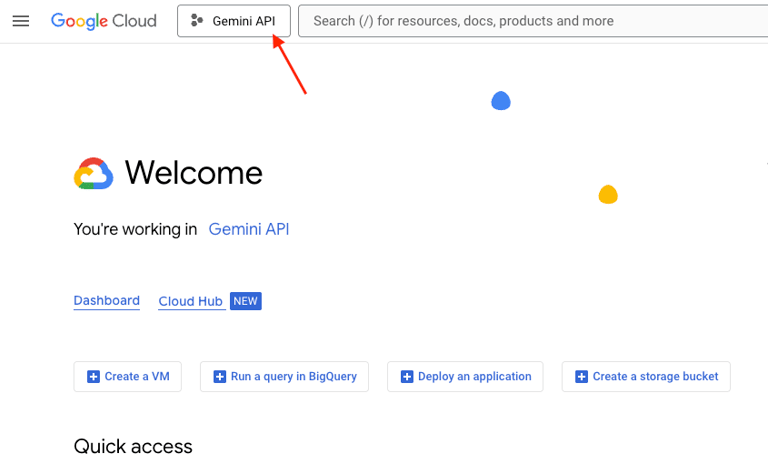
Task: Click the Google Cloud icon beside Welcome
Action: pos(94,173)
